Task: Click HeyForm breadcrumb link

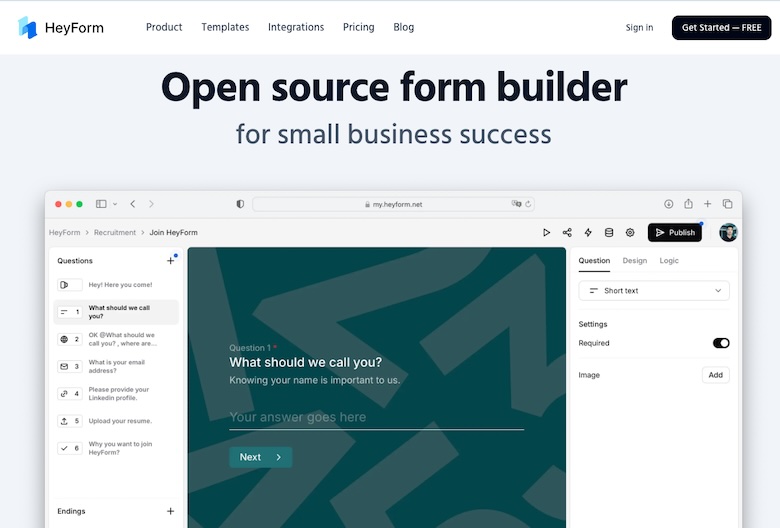Action: click(65, 232)
